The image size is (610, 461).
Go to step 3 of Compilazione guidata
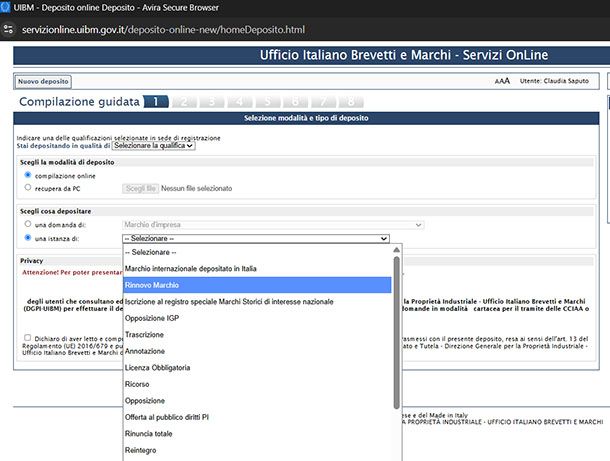[212, 102]
